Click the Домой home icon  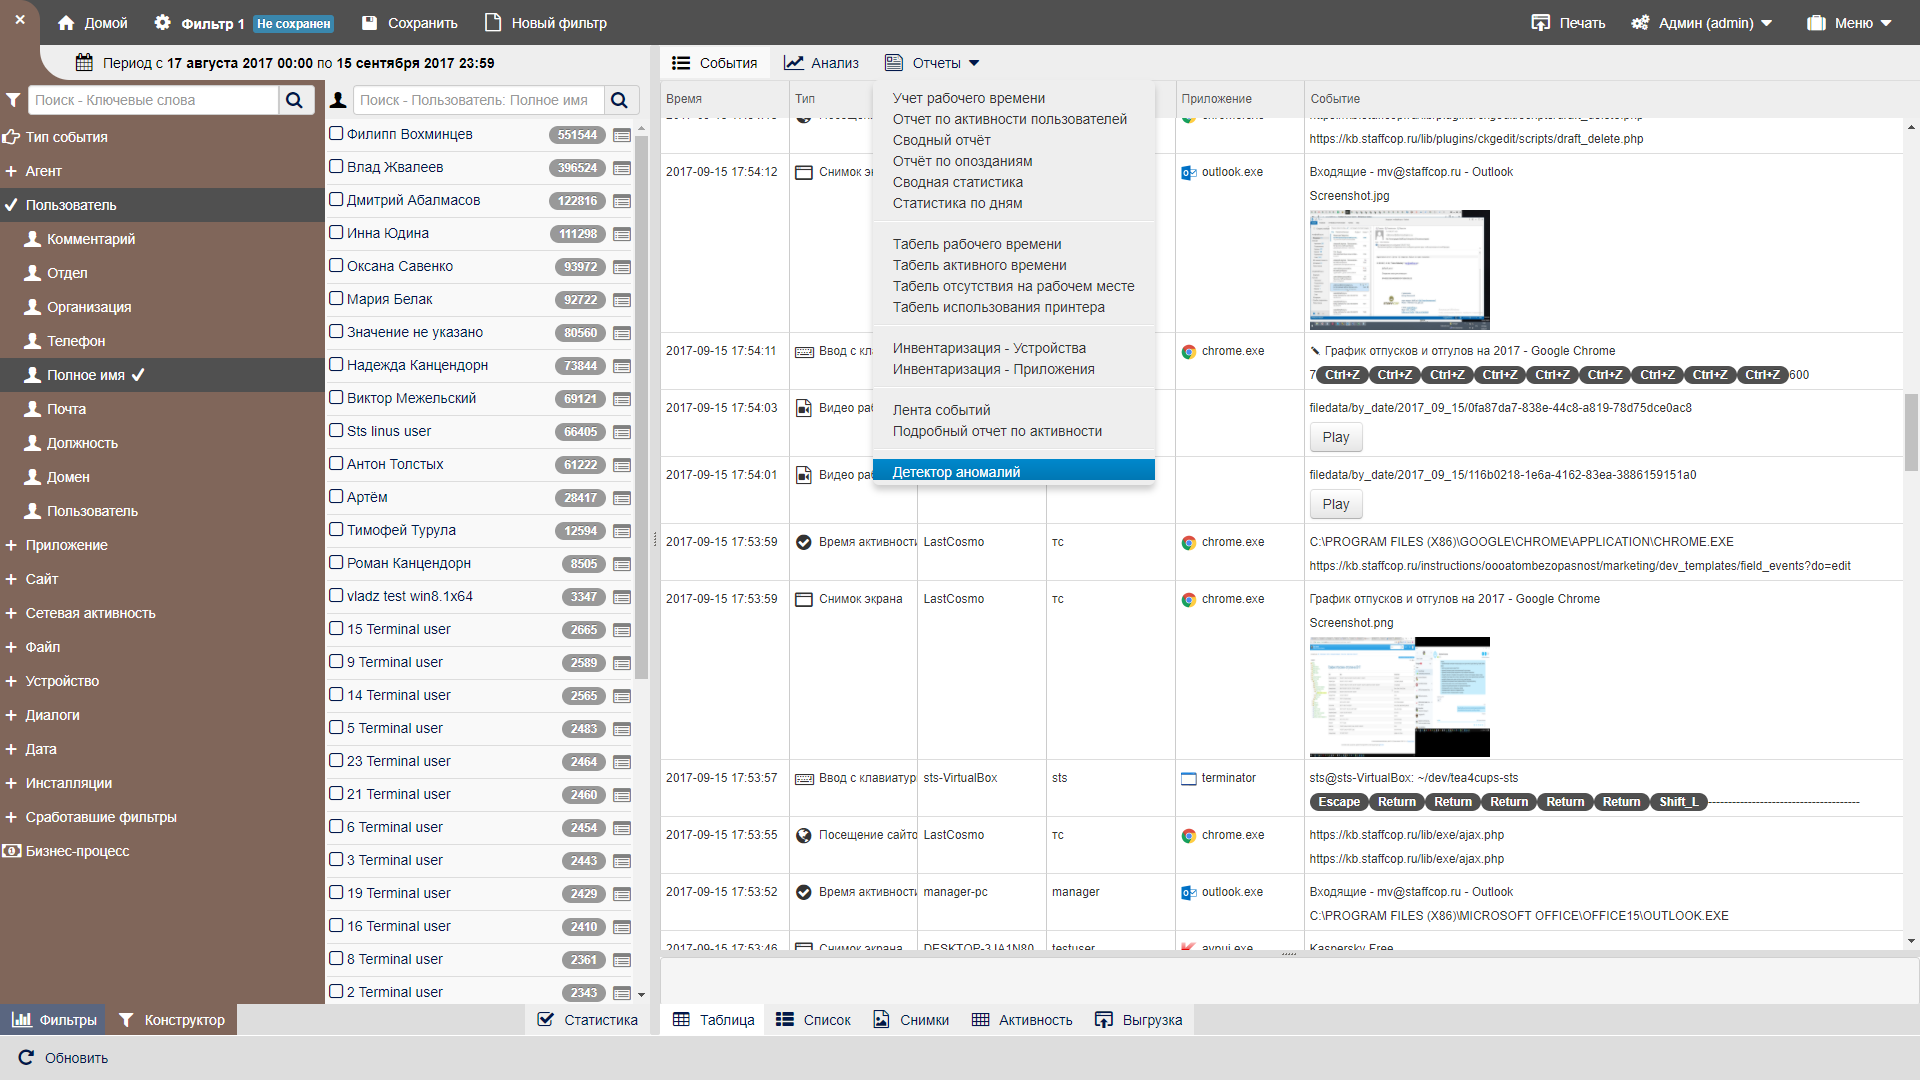pyautogui.click(x=66, y=23)
